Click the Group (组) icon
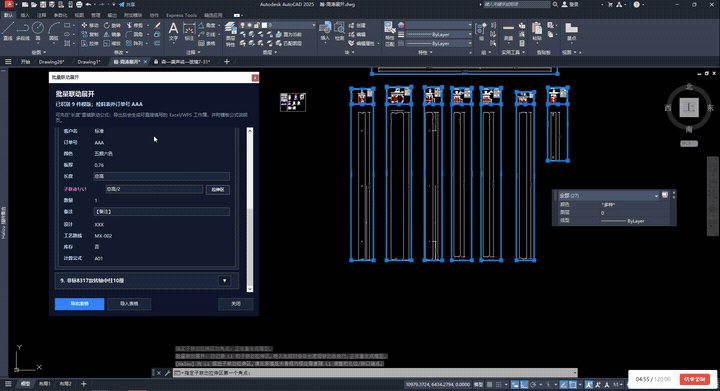The height and width of the screenshot is (391, 720). coord(481,31)
